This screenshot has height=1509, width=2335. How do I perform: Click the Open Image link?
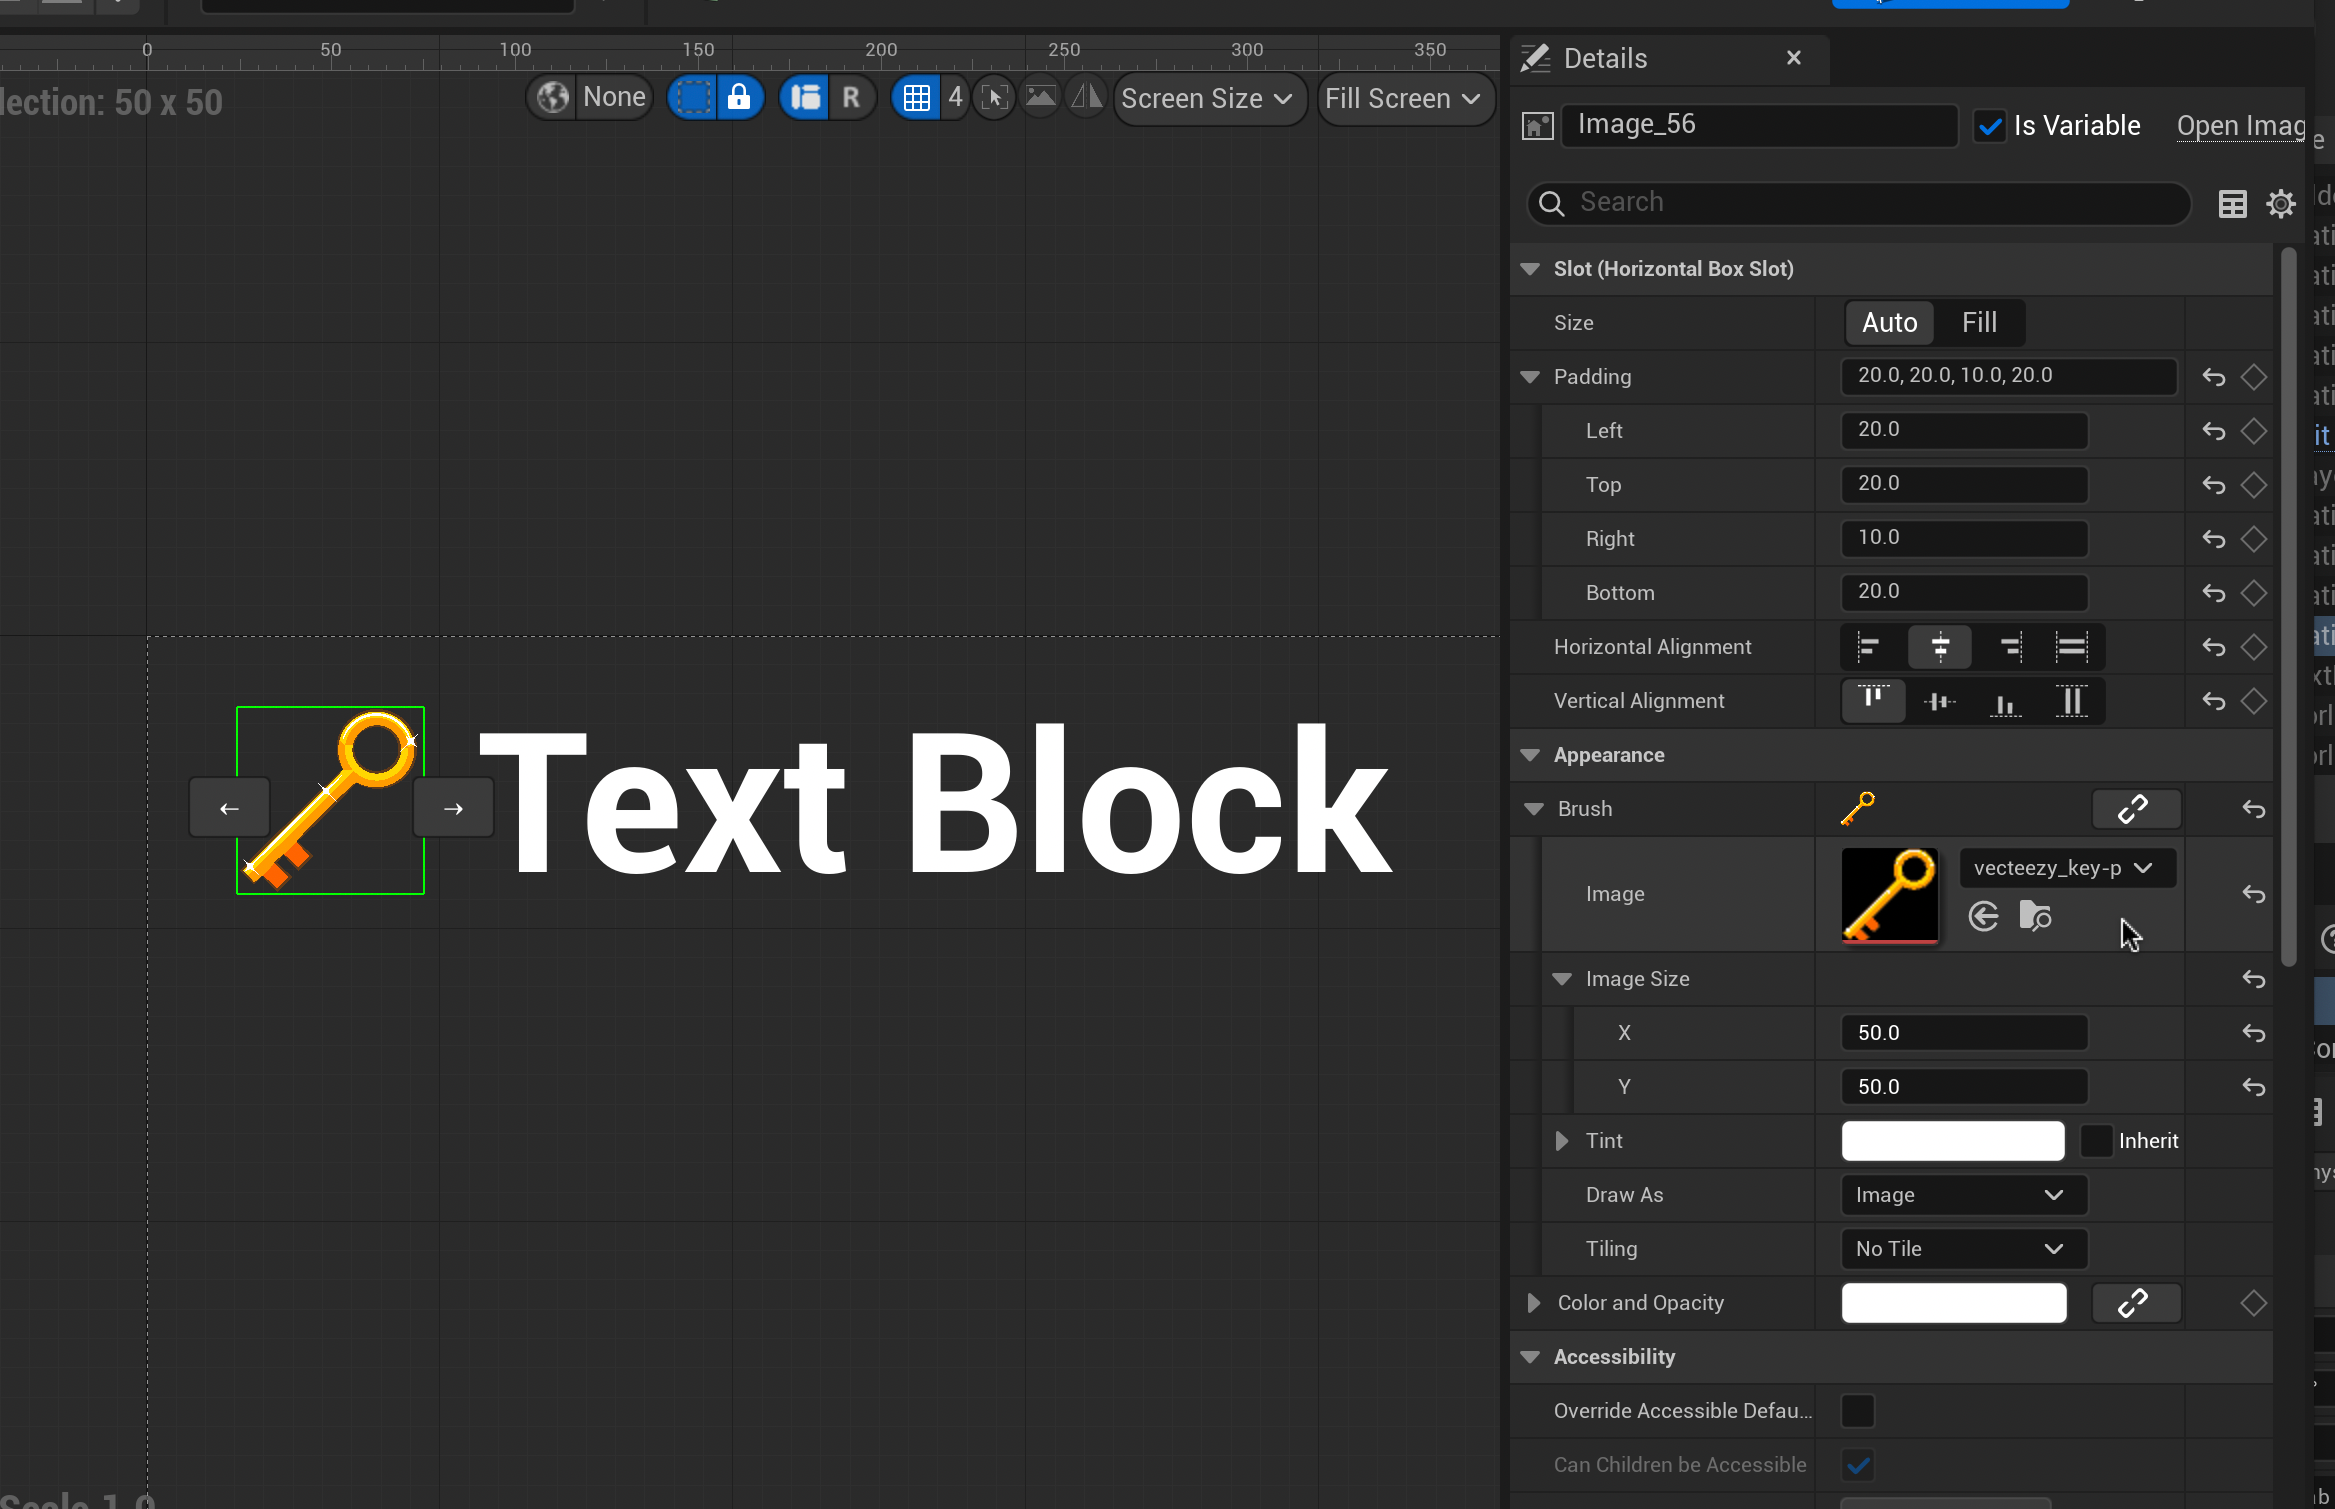[x=2240, y=126]
